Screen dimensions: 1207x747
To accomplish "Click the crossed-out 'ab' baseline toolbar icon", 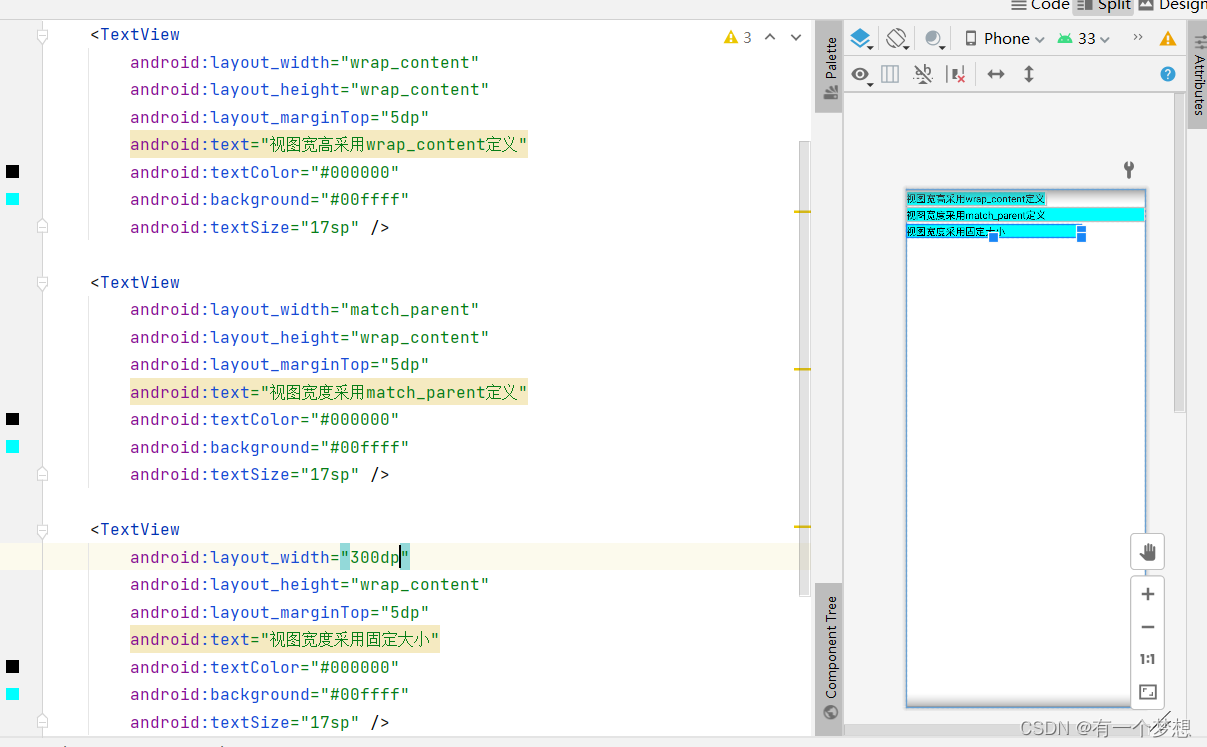I will click(923, 74).
